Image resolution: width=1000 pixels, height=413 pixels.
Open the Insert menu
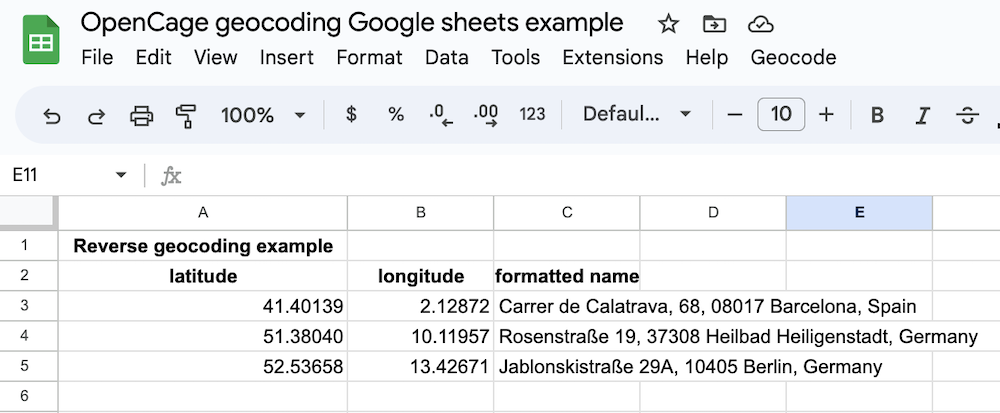click(286, 57)
